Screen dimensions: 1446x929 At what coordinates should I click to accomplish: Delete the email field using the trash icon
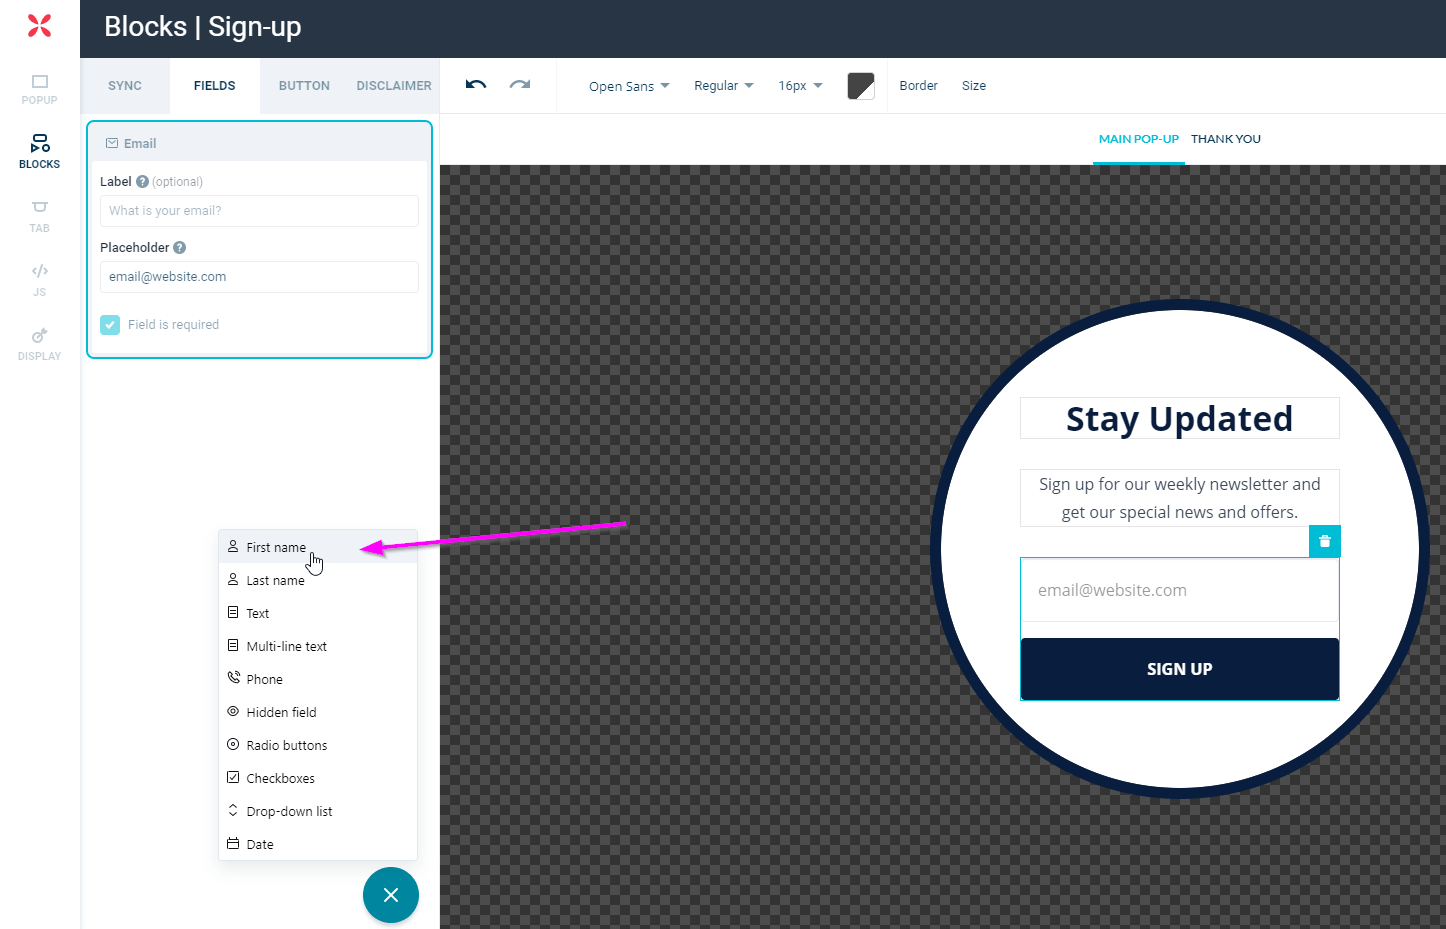coord(1324,541)
